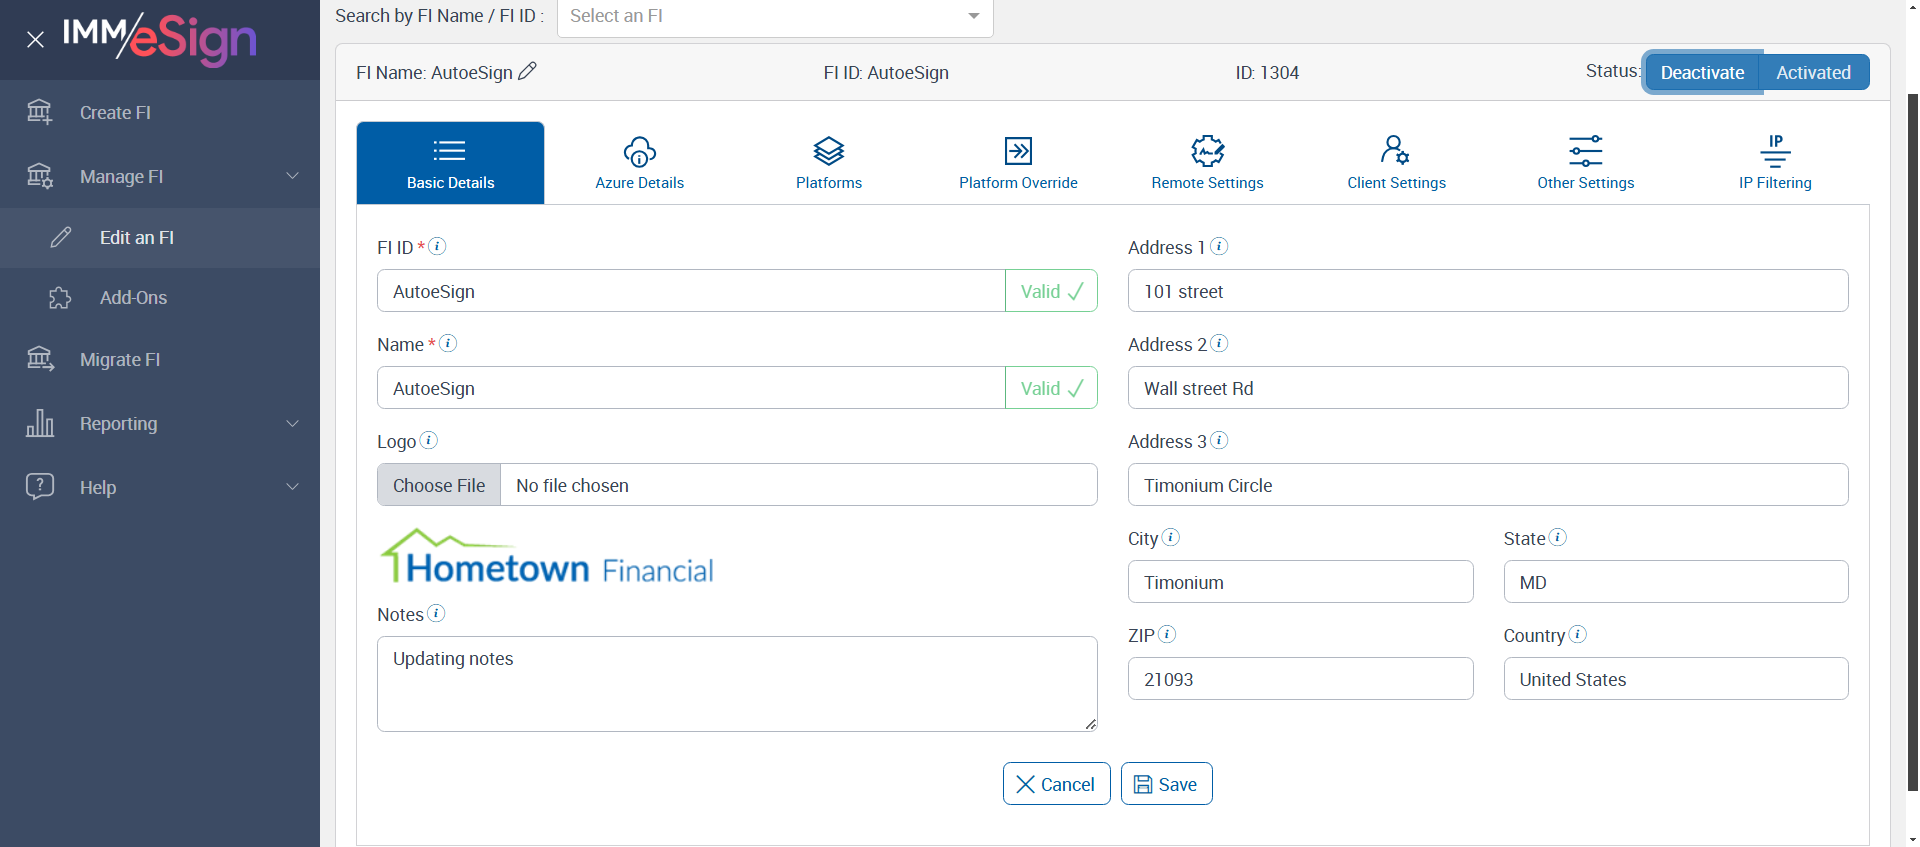Click the Azure Details cloud icon

tap(640, 152)
